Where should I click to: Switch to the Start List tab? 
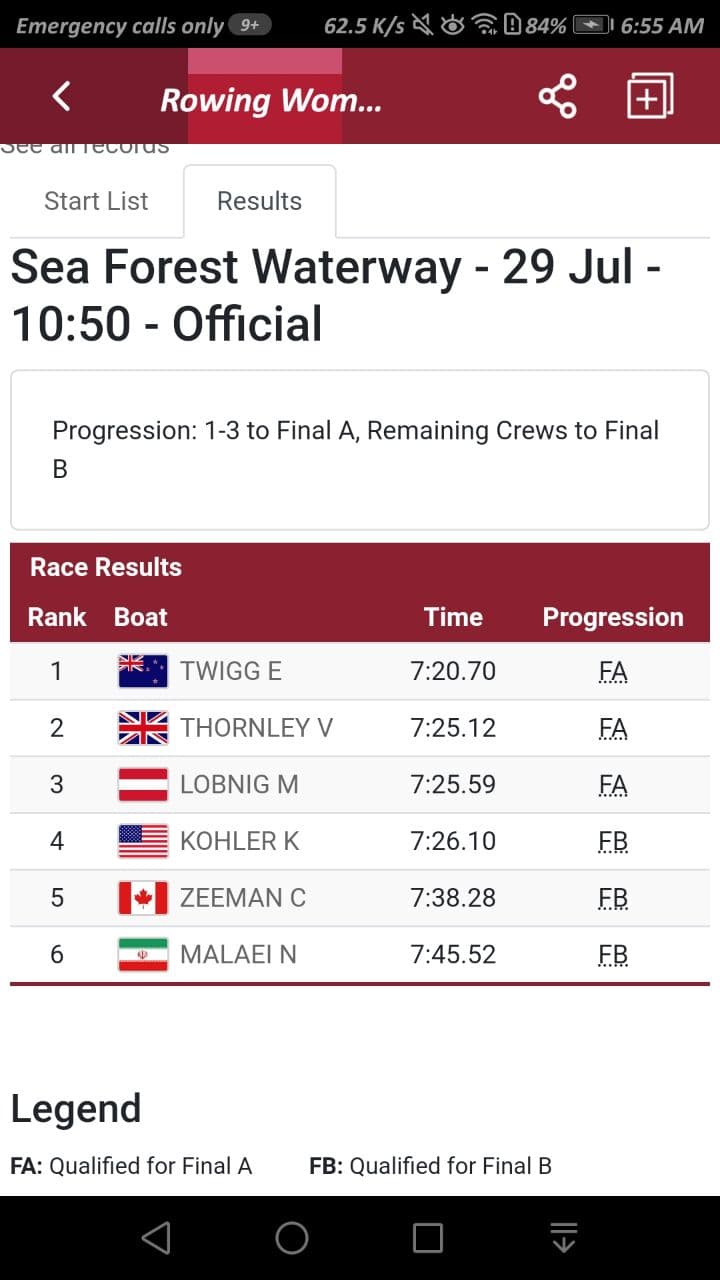[x=96, y=201]
